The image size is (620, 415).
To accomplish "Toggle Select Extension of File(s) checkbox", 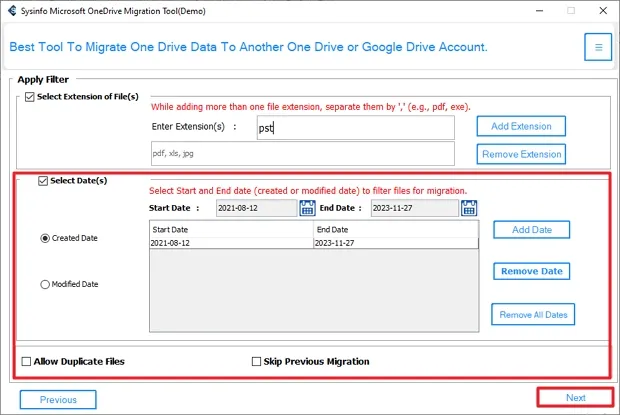I will [x=28, y=95].
